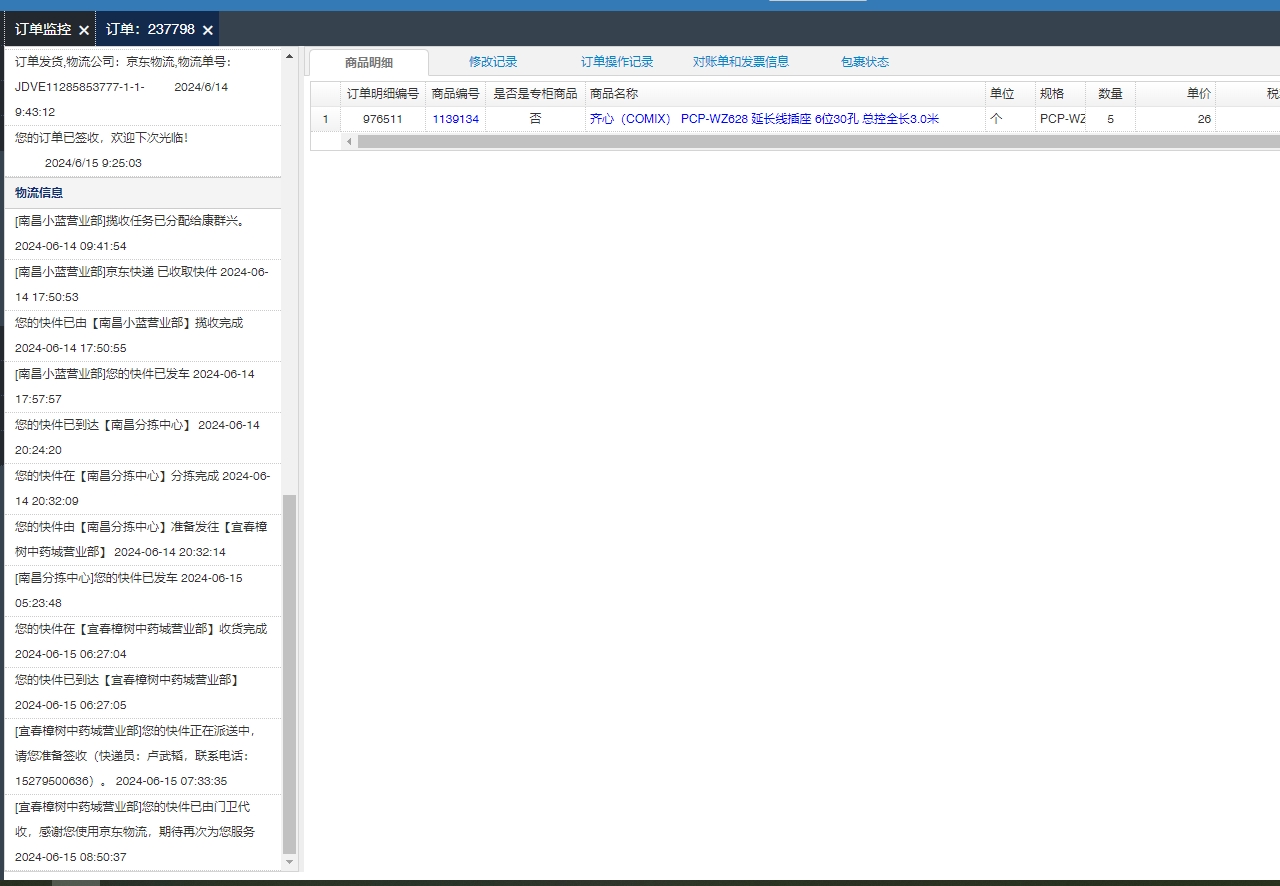Select the 宜春樟树中药城营业部 收货完成 entry
Screen dimensions: 1280x886
pyautogui.click(x=141, y=641)
